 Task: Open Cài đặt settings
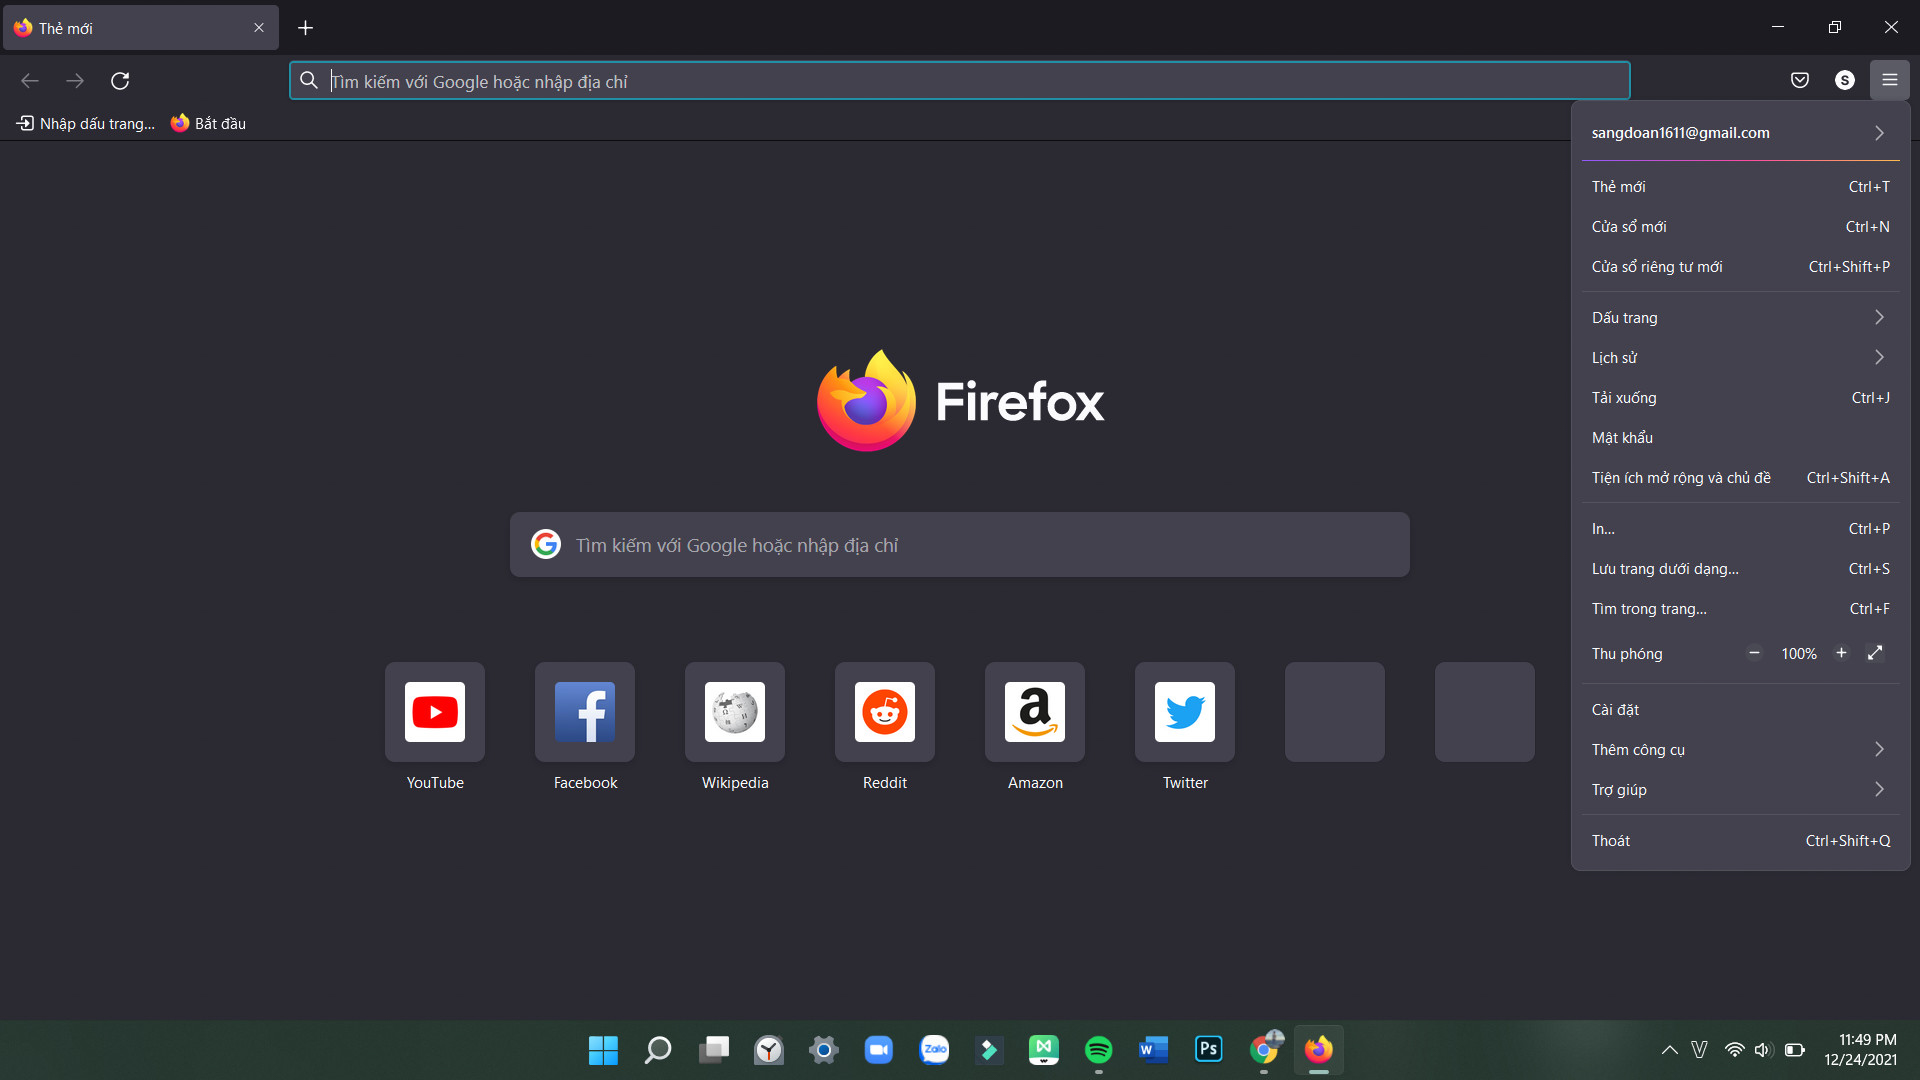[x=1740, y=710]
